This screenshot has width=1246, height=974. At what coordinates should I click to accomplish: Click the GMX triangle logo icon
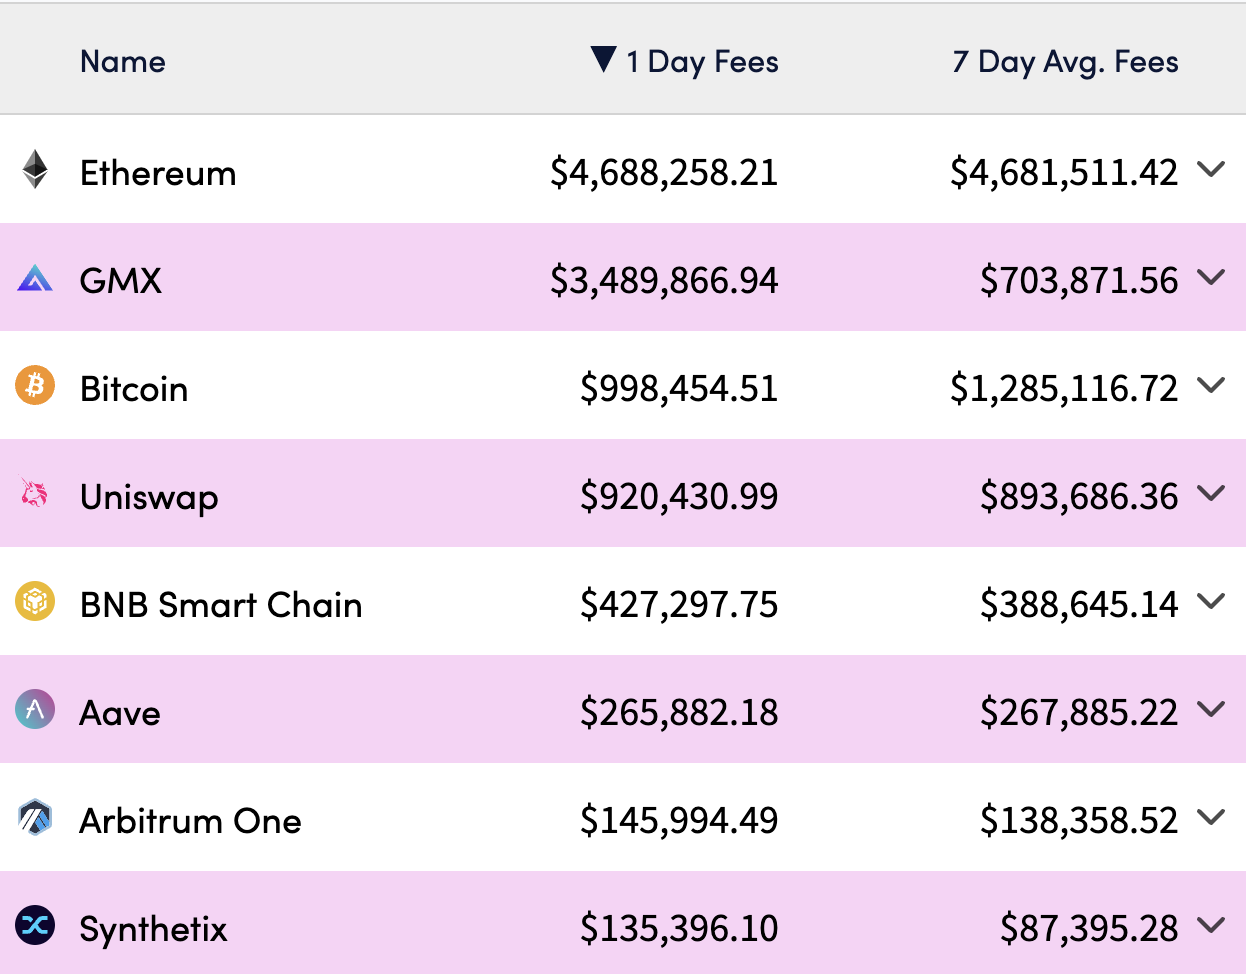click(35, 278)
